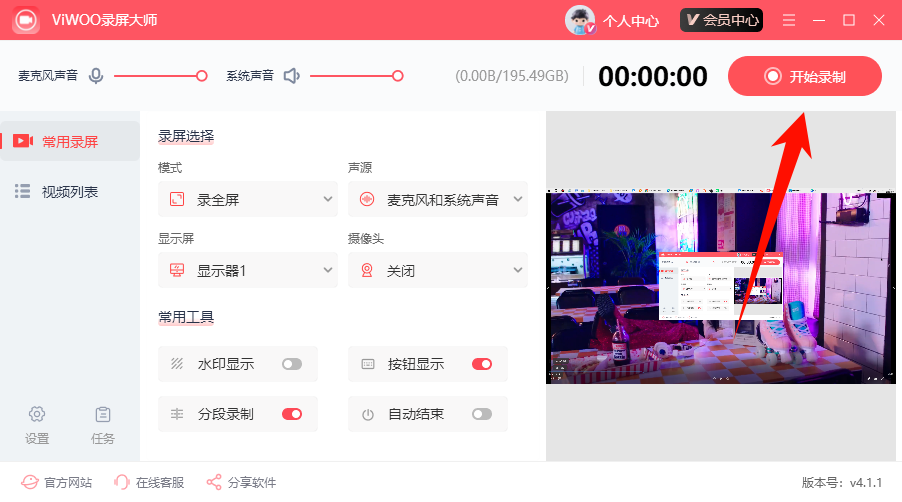The image size is (902, 502).
Task: Click the power icon next to 自动结束
Action: [x=368, y=415]
